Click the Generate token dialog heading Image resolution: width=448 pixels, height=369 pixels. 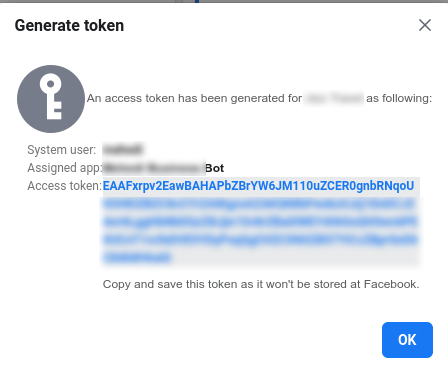(69, 26)
